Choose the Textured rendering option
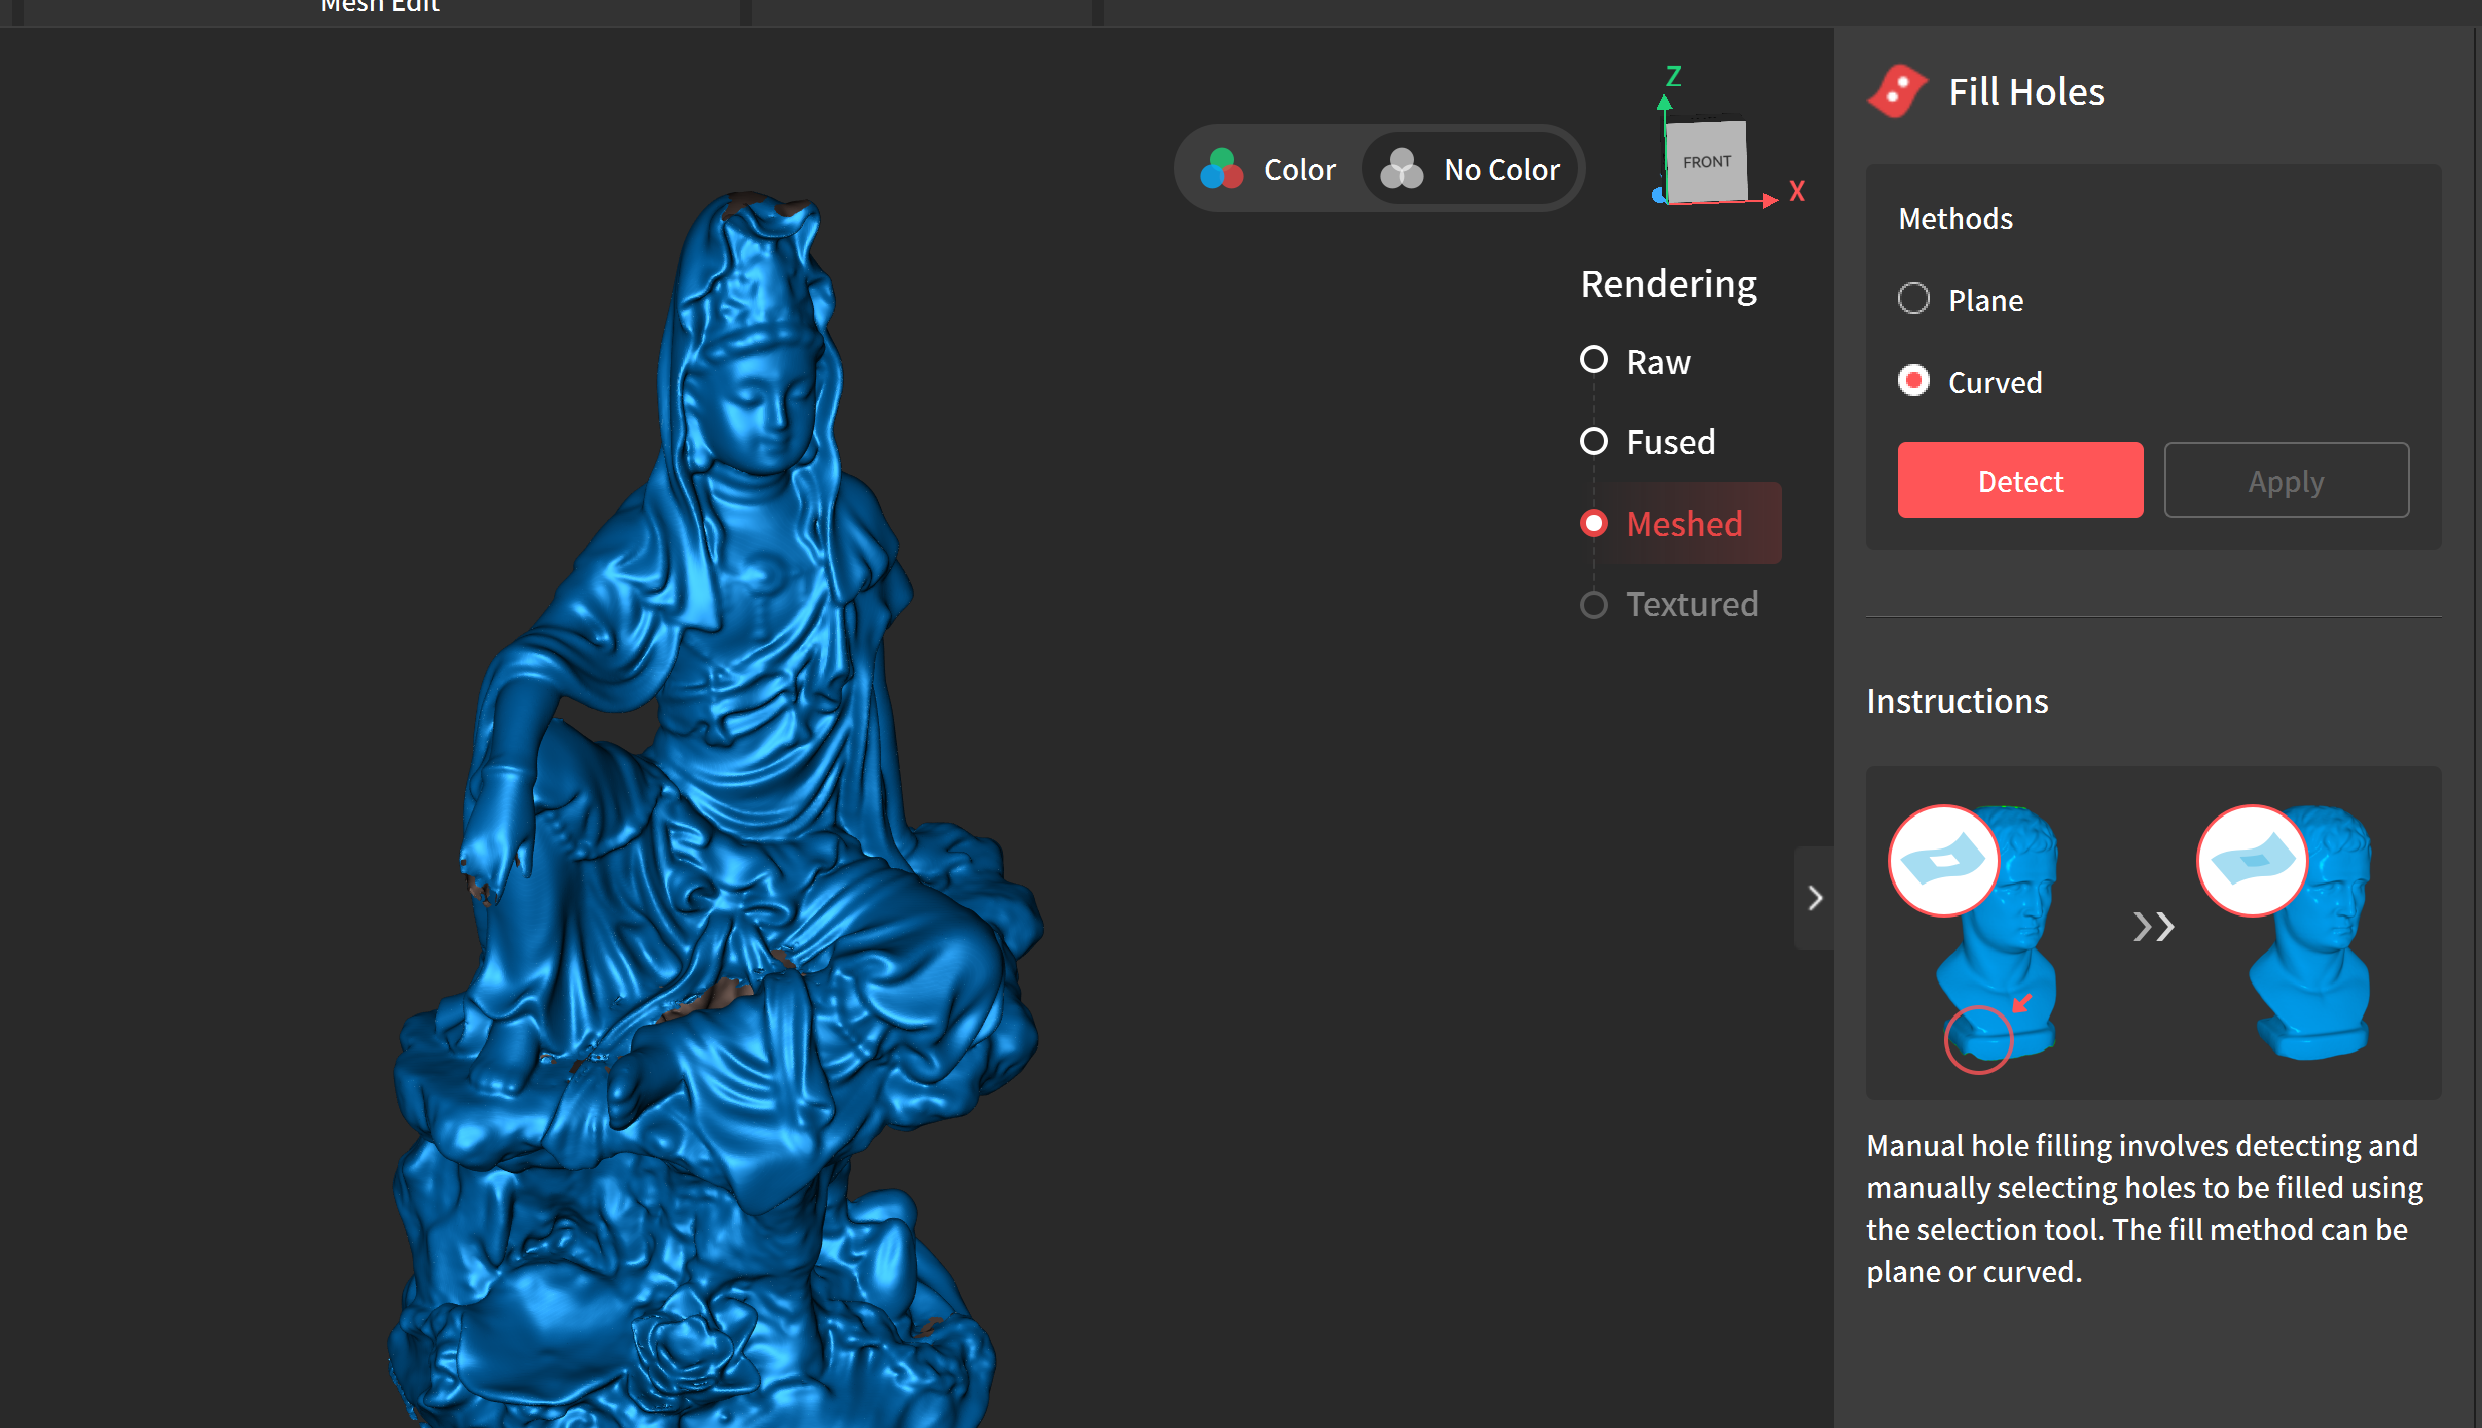Image resolution: width=2482 pixels, height=1428 pixels. pos(1594,604)
